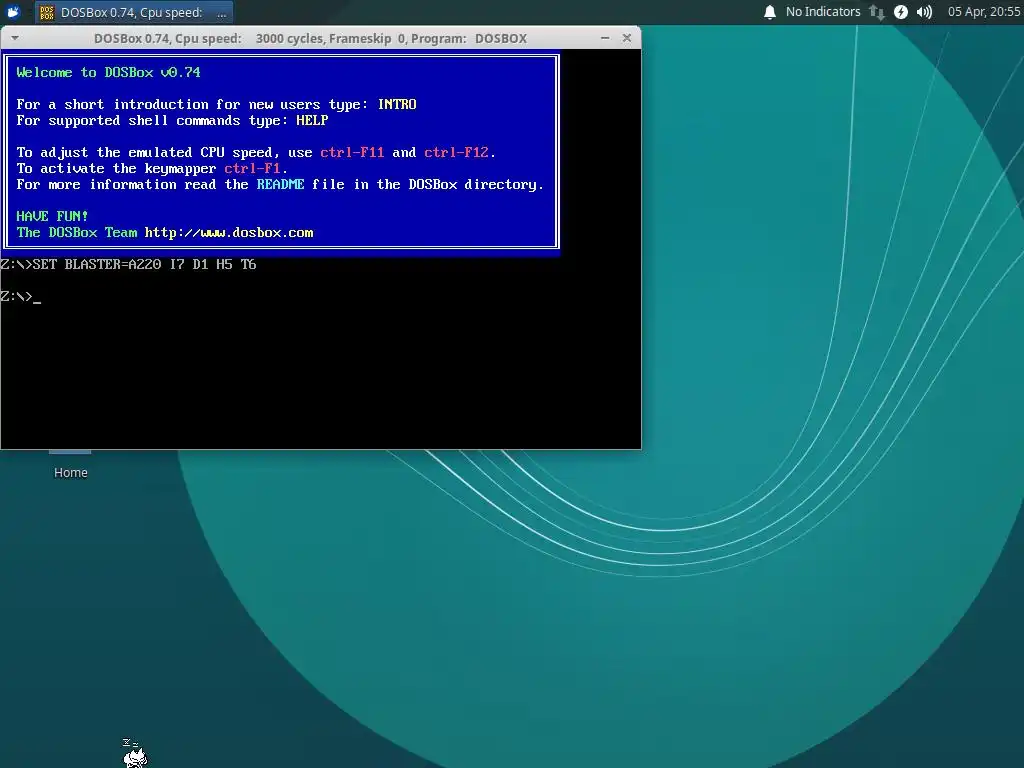The height and width of the screenshot is (768, 1024).
Task: Click the yellow INTRO command text
Action: 397,104
